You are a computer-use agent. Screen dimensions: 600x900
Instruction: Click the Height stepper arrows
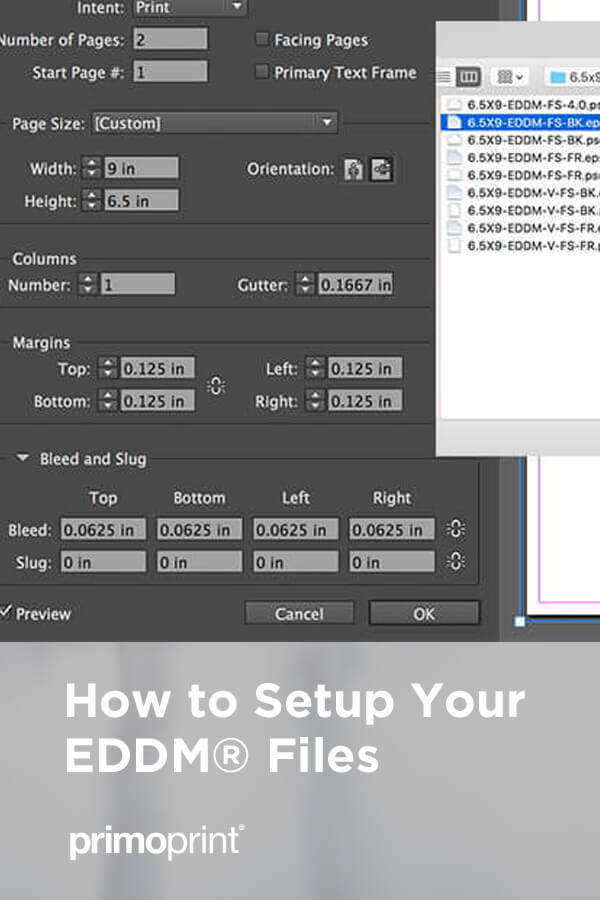(x=92, y=200)
